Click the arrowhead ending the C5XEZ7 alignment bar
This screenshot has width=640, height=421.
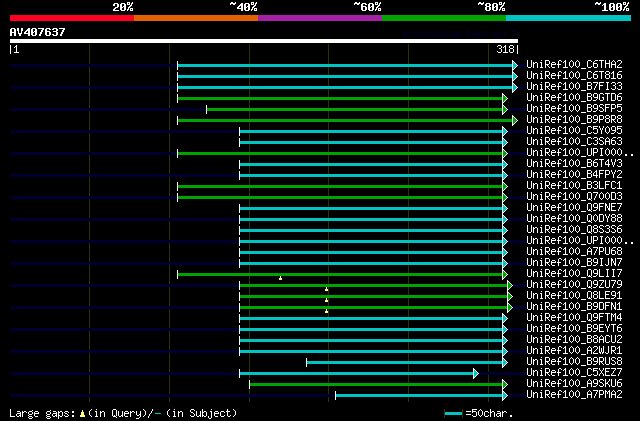(x=476, y=373)
